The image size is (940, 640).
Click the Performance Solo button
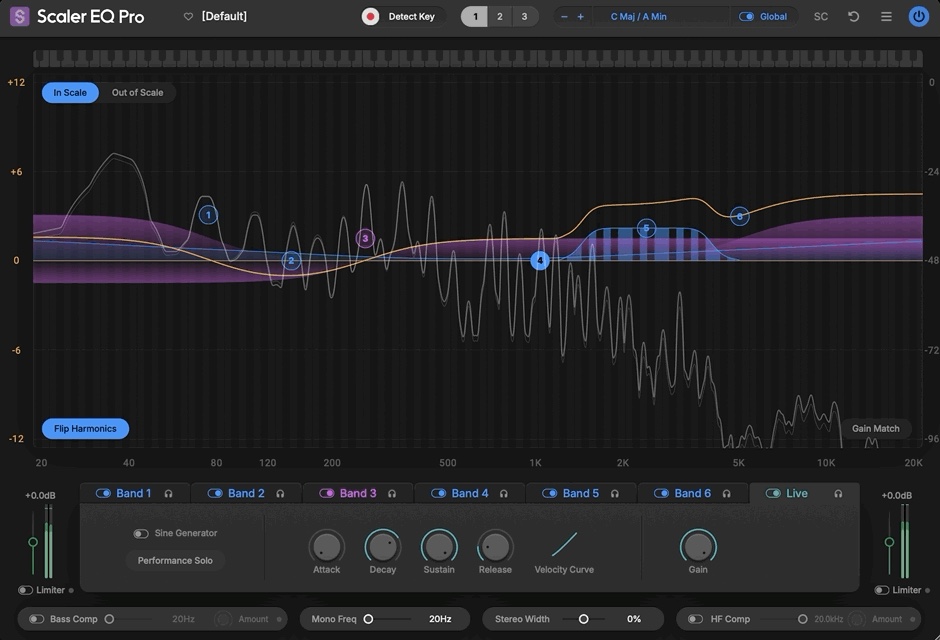[x=175, y=560]
